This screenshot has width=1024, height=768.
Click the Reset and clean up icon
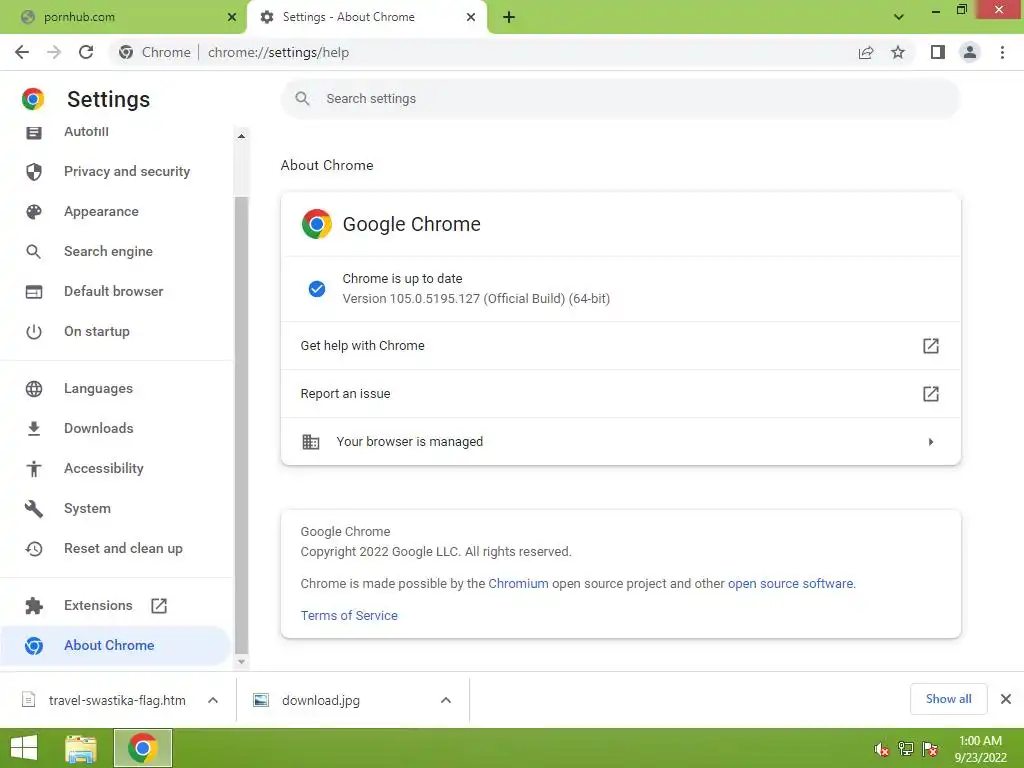[x=34, y=549]
